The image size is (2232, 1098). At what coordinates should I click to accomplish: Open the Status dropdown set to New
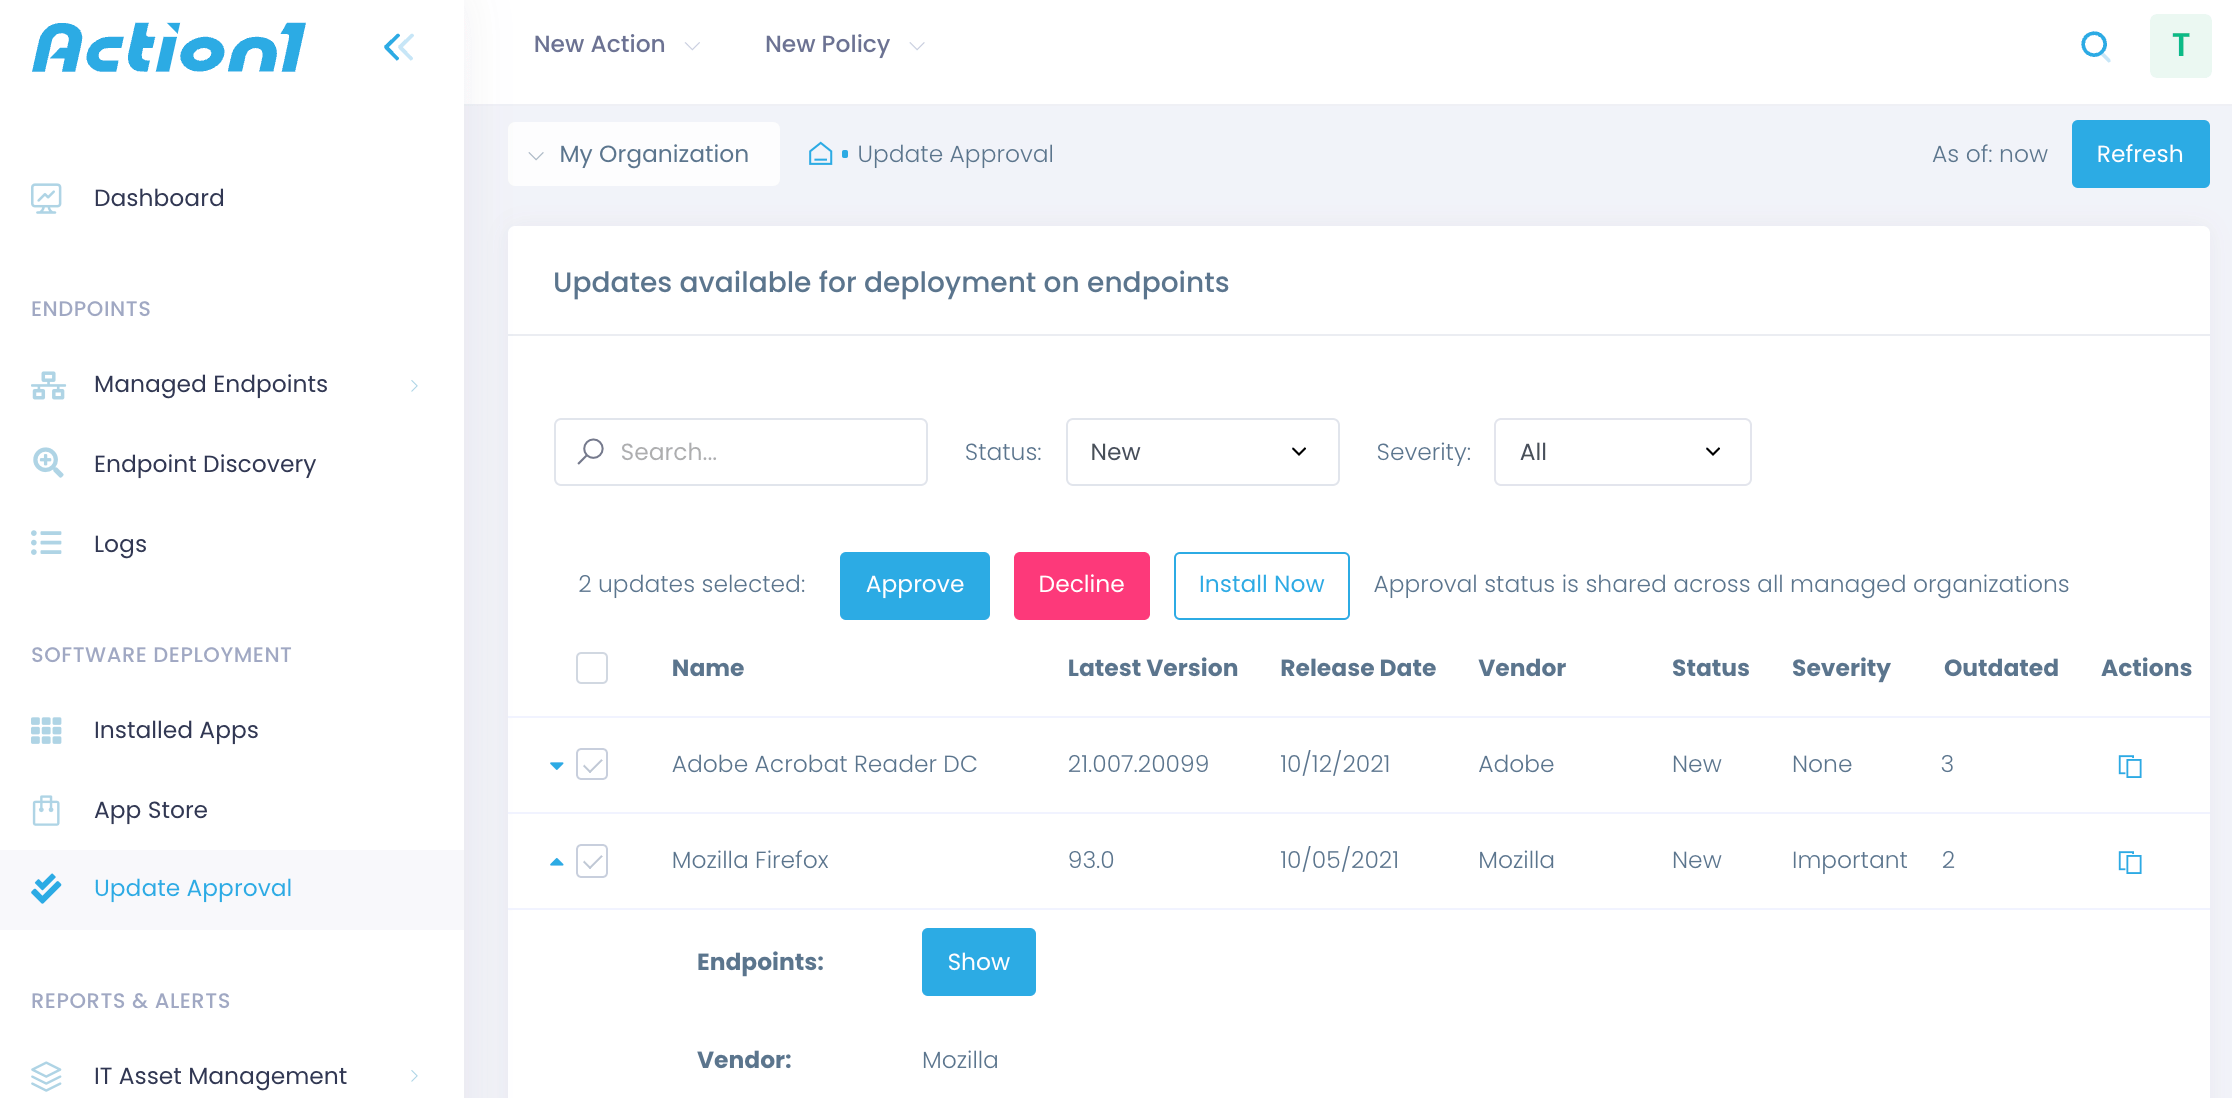[1201, 451]
